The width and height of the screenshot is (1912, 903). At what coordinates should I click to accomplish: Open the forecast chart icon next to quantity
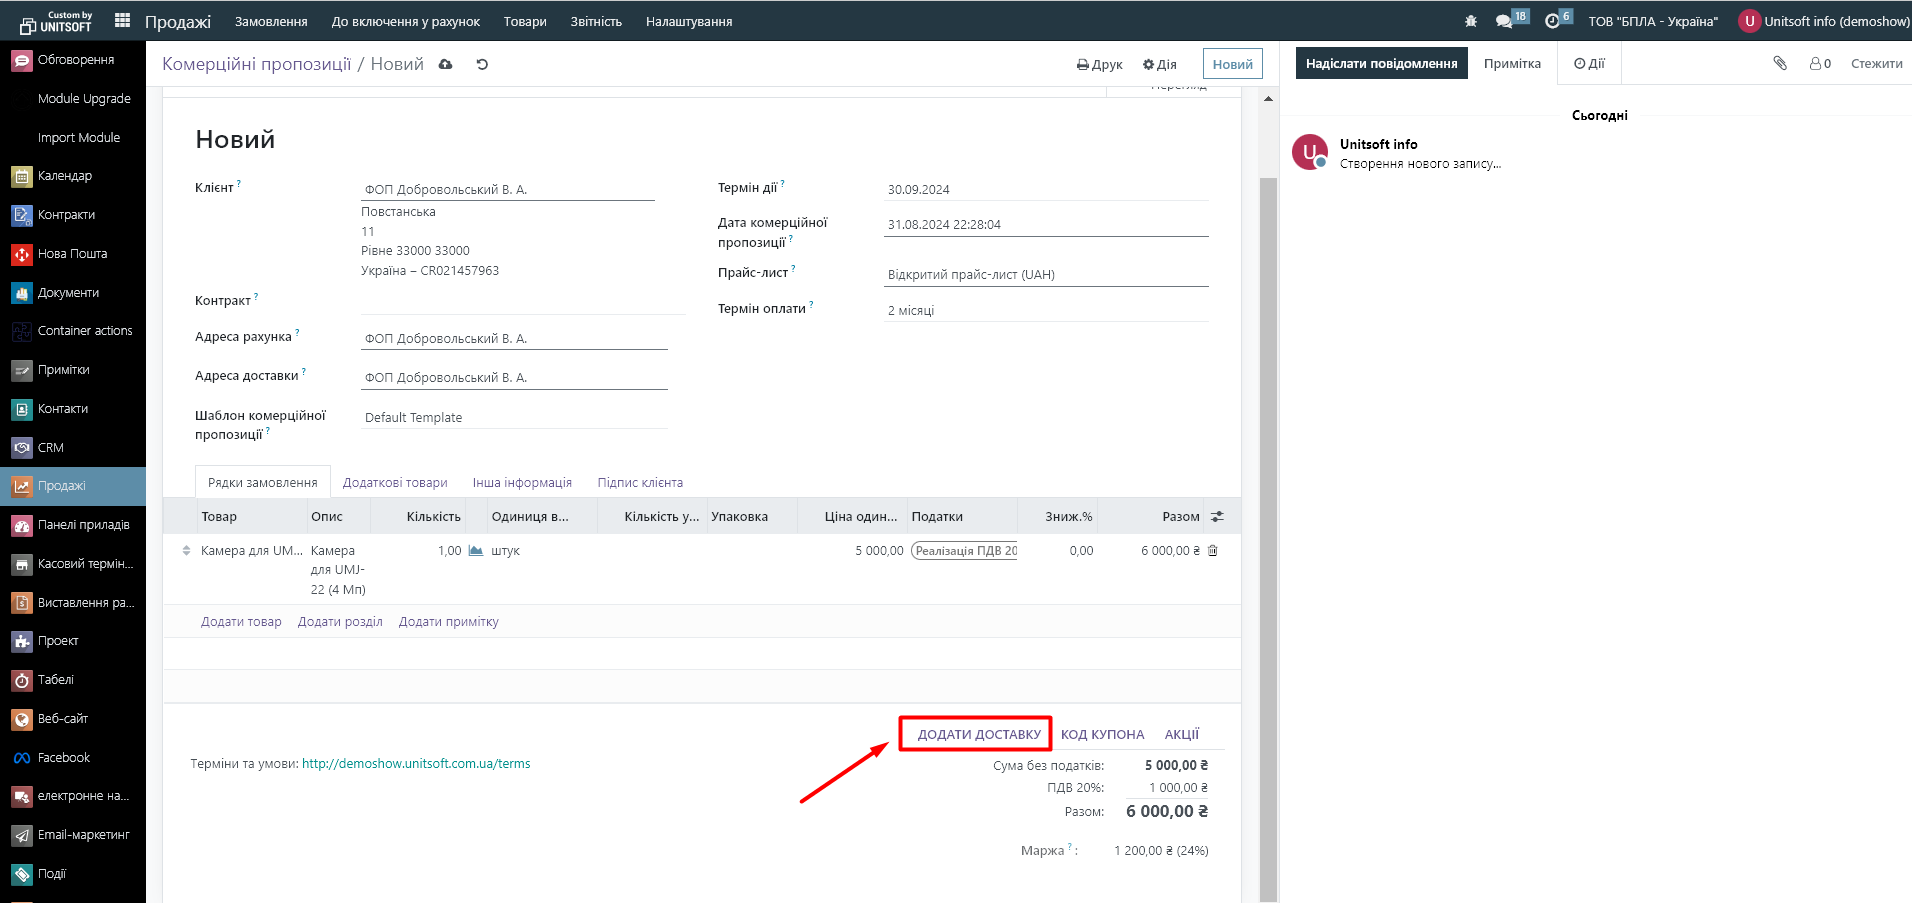coord(476,551)
